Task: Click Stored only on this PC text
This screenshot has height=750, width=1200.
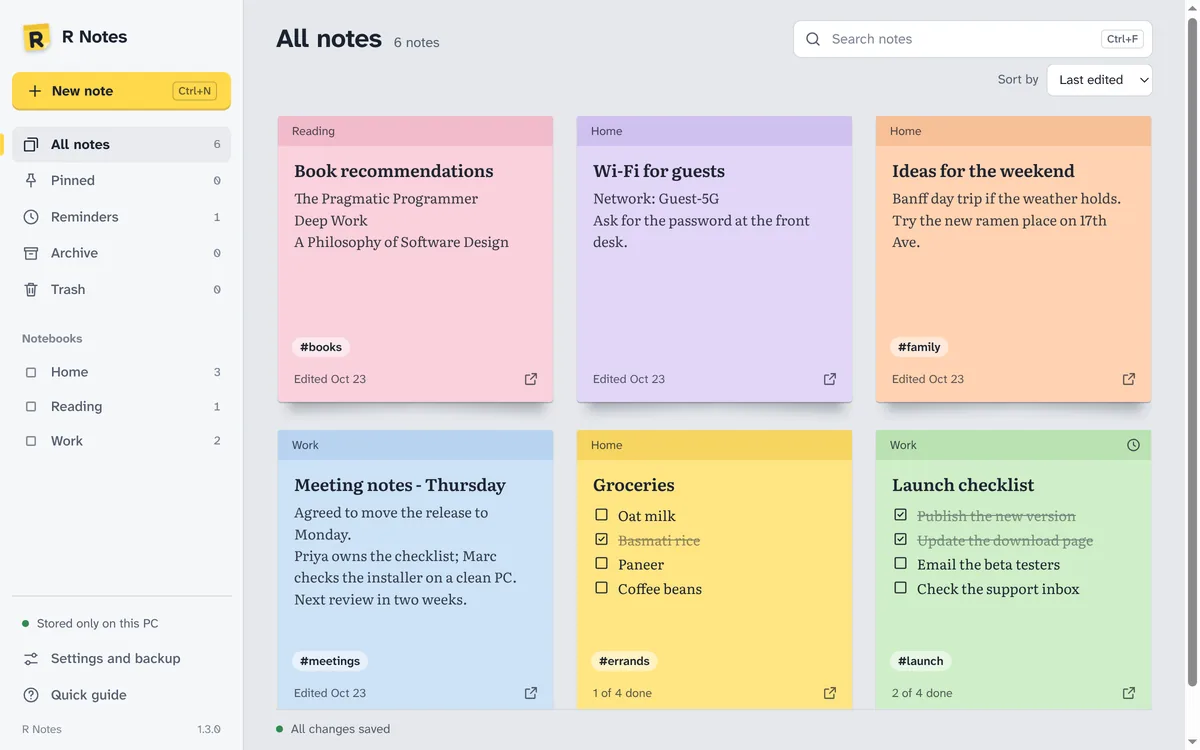Action: pyautogui.click(x=98, y=623)
